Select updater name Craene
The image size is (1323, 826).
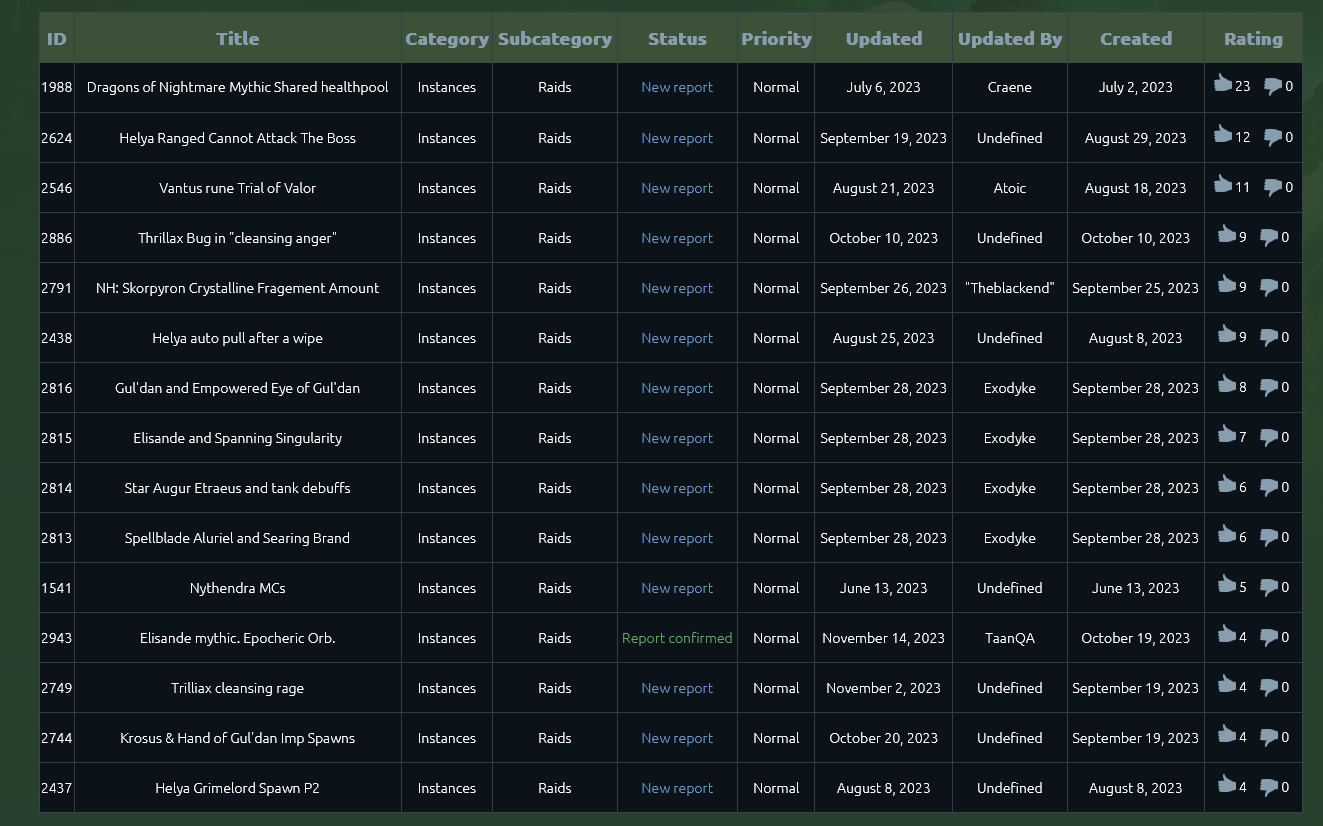[x=1010, y=87]
